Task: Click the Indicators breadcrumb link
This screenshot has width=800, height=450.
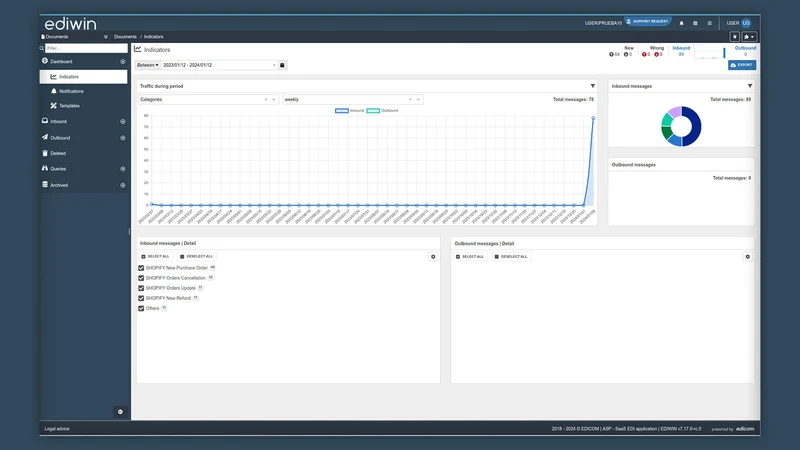Action: 154,37
